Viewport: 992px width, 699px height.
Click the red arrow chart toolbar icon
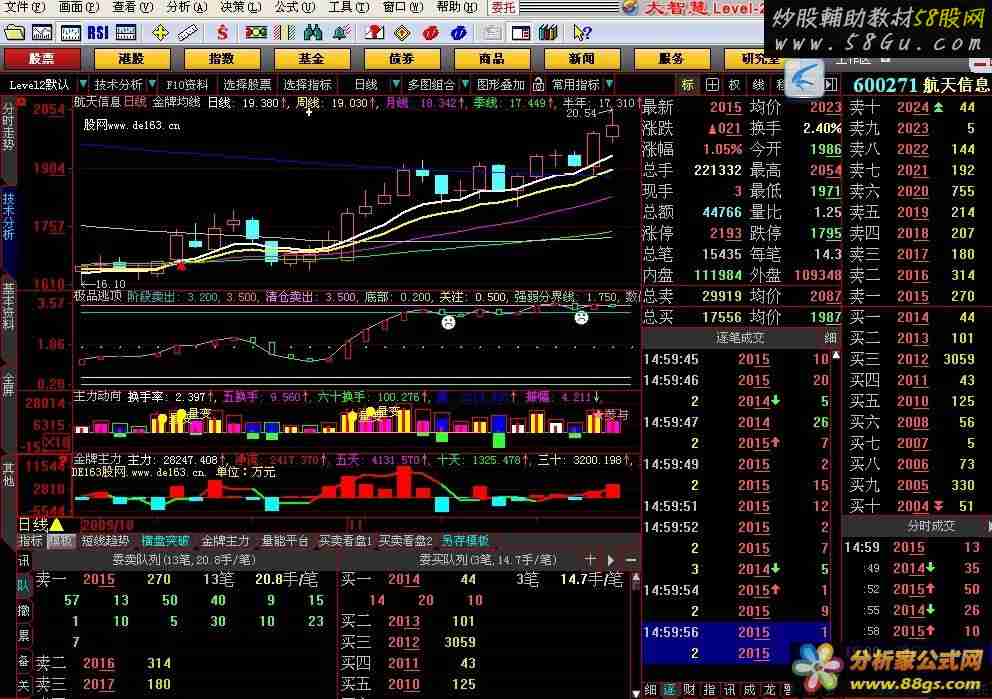374,32
